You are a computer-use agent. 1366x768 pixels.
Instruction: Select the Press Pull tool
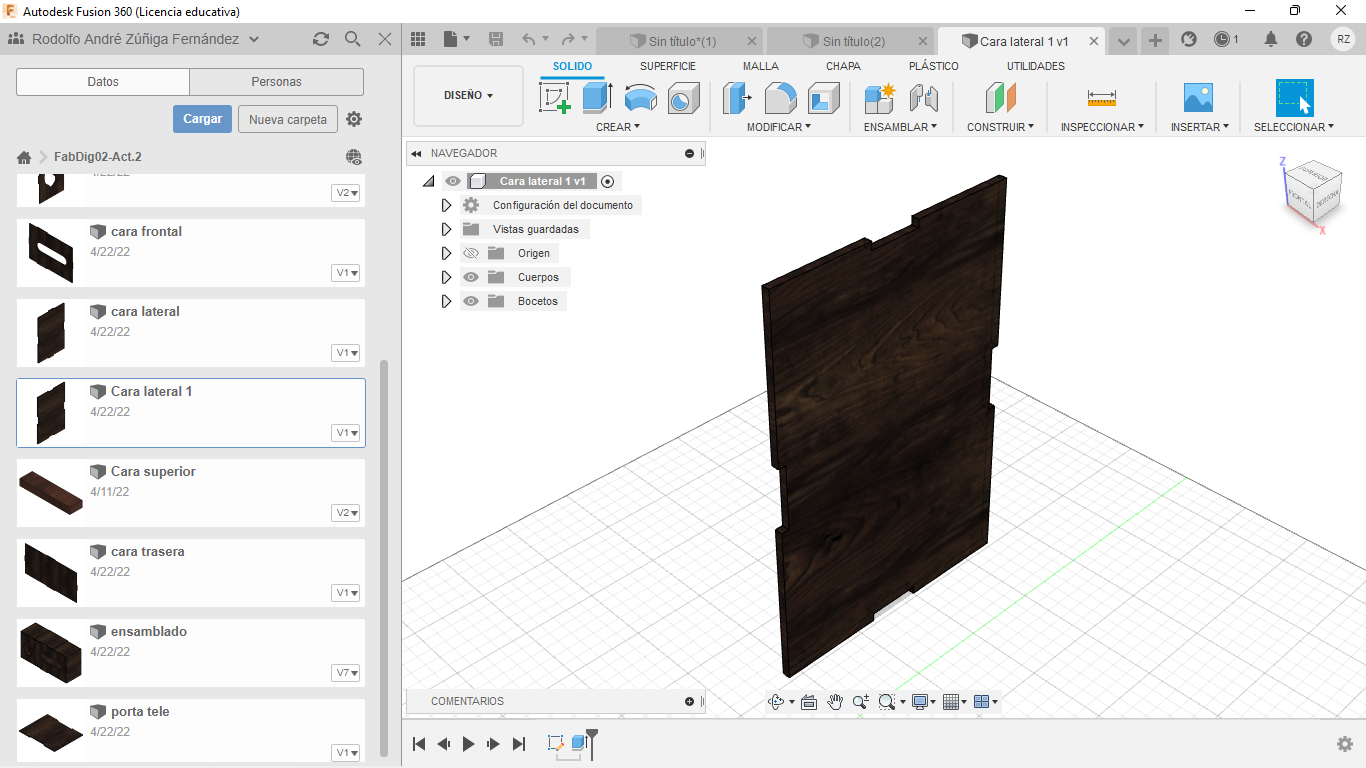tap(737, 98)
